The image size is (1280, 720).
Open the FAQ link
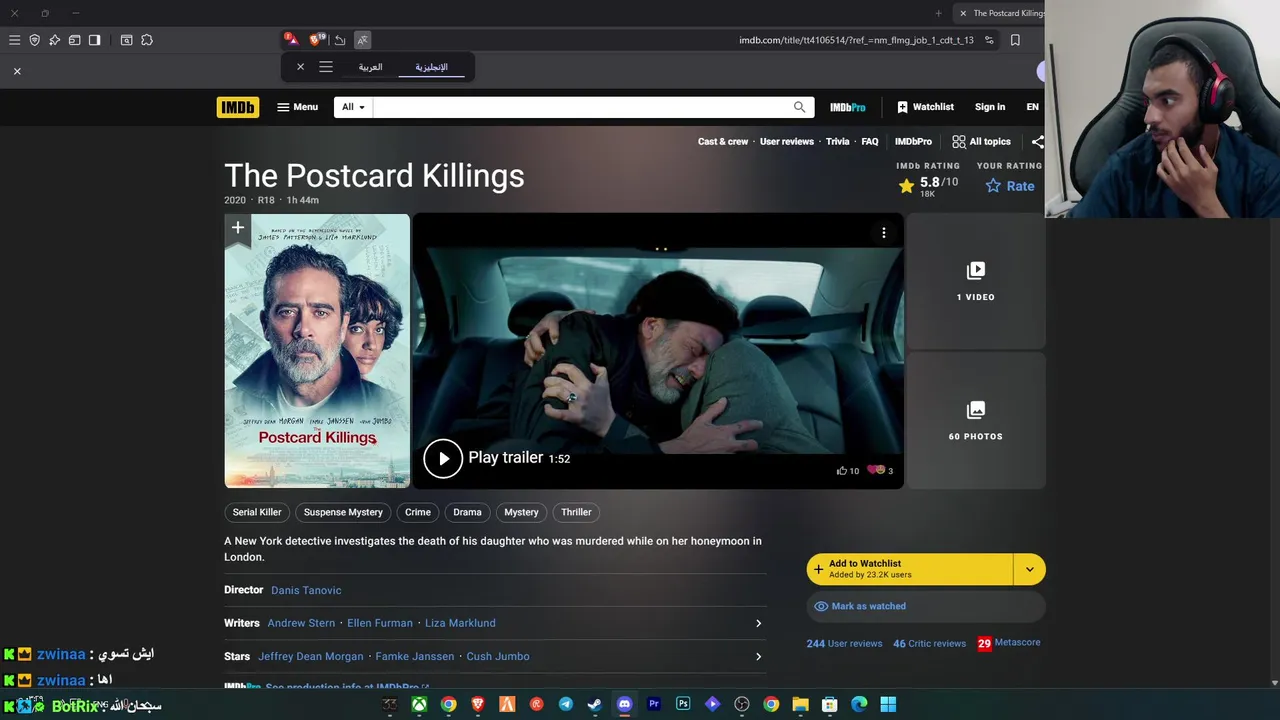pyautogui.click(x=870, y=142)
